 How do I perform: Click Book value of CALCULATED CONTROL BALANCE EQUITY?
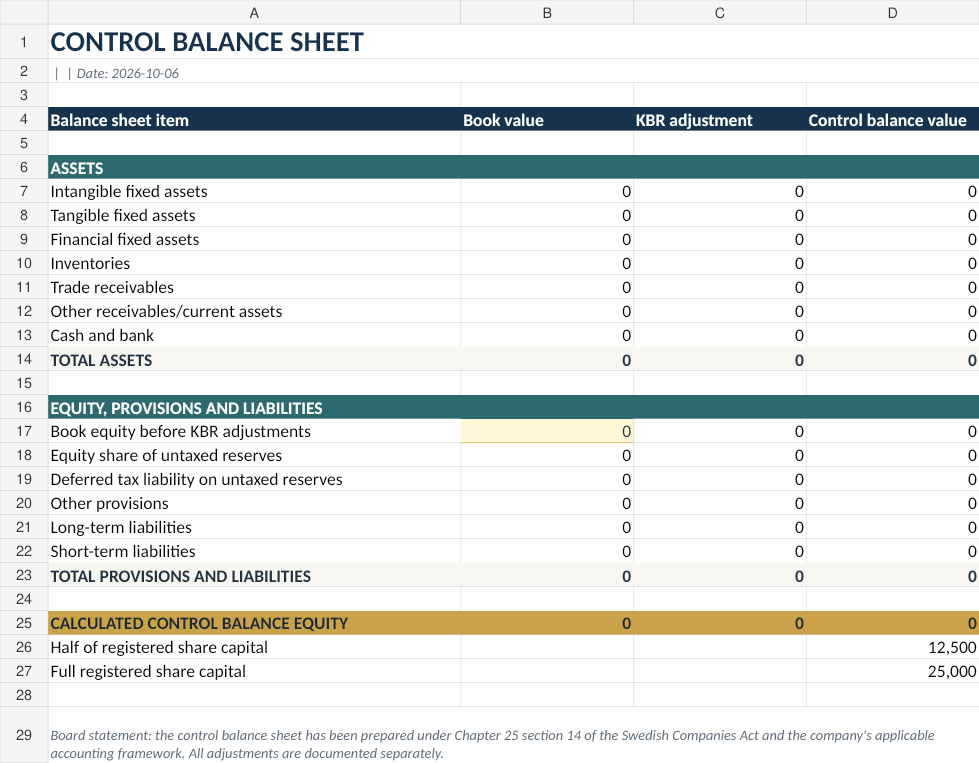(x=547, y=623)
